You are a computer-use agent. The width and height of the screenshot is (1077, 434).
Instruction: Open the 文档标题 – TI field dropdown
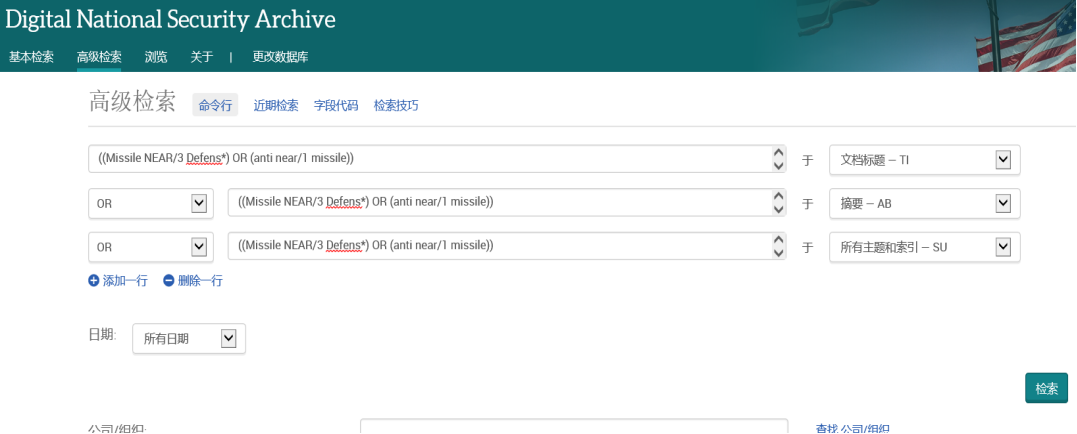(925, 159)
